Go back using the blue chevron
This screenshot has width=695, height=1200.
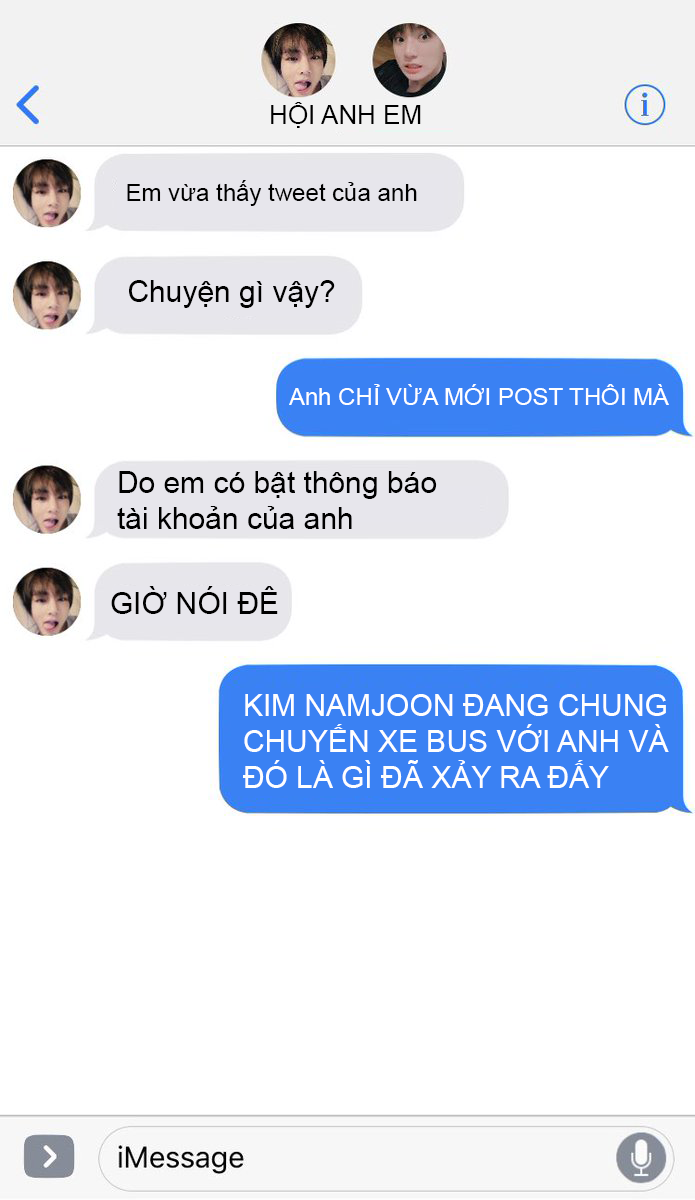coord(28,104)
